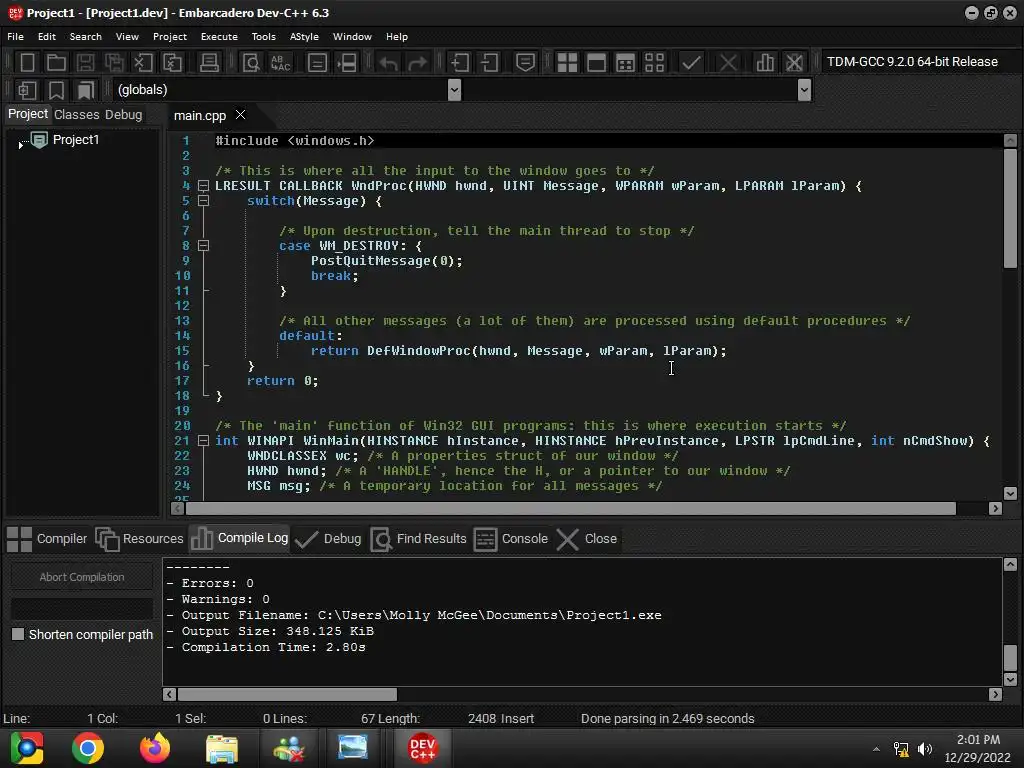Click the Goto Bookmarks icon
Image resolution: width=1024 pixels, height=768 pixels.
point(86,90)
